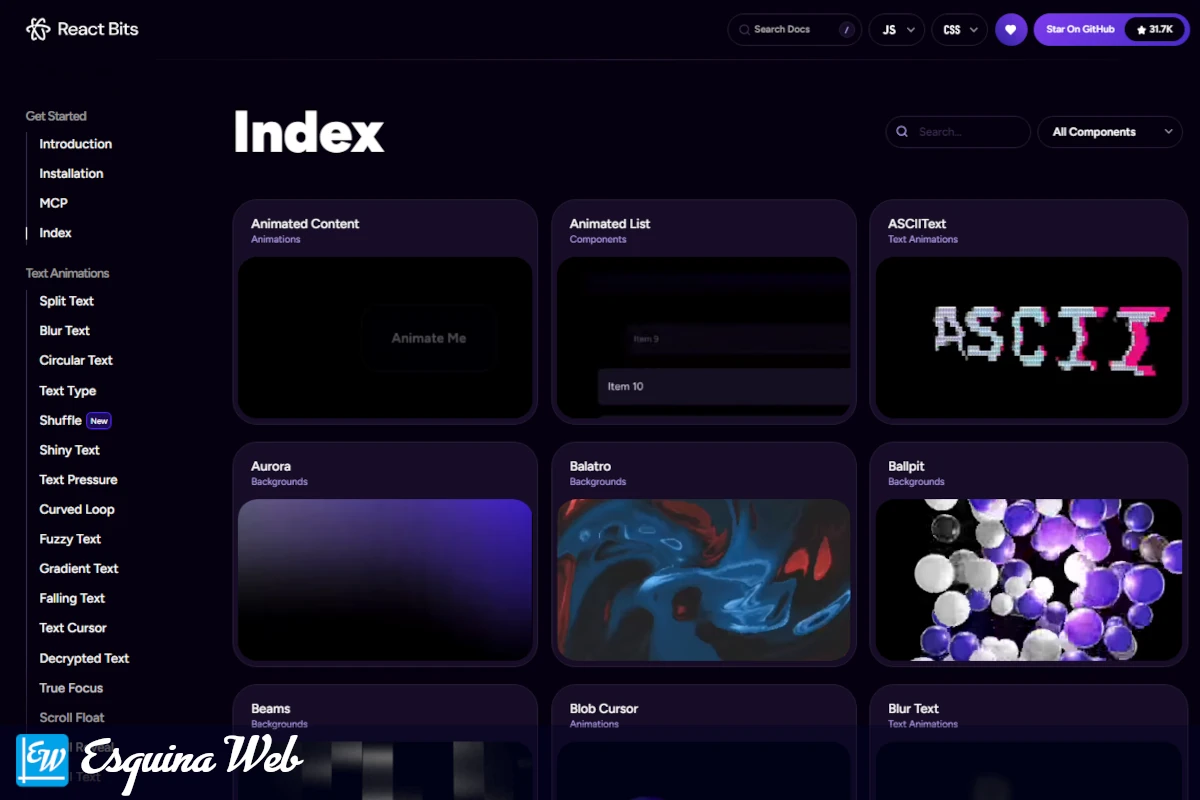The height and width of the screenshot is (800, 1200).
Task: Click the React Bits logo icon
Action: (x=36, y=29)
